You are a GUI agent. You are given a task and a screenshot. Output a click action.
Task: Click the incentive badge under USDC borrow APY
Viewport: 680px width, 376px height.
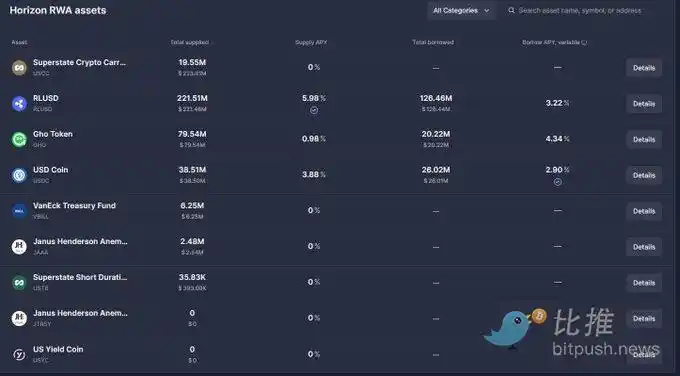(x=558, y=182)
